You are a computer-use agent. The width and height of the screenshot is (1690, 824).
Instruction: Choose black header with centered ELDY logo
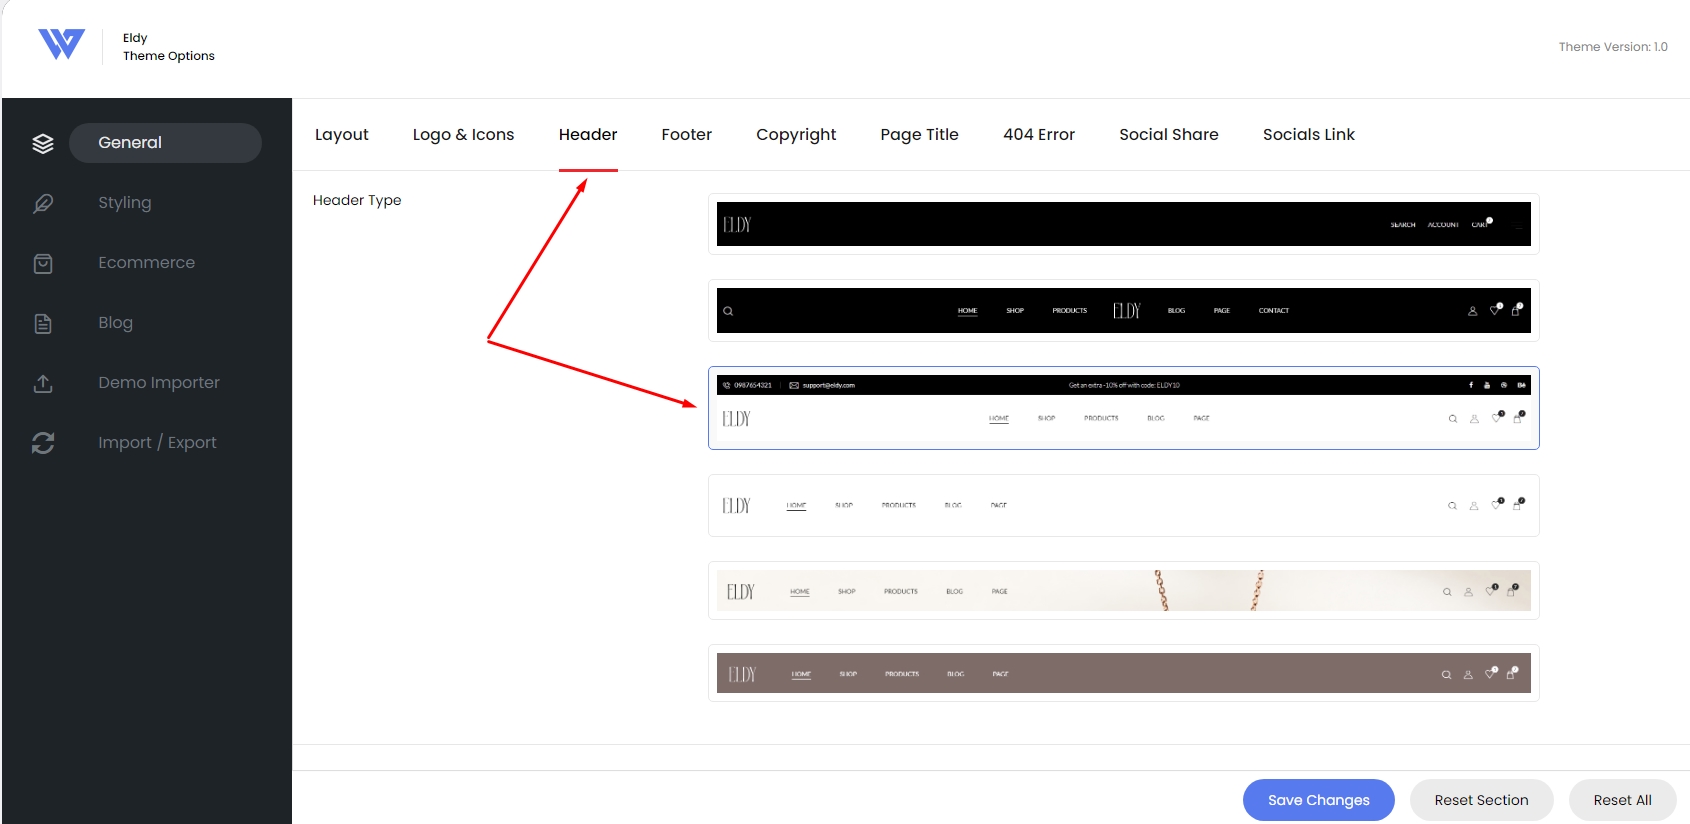pyautogui.click(x=1124, y=310)
